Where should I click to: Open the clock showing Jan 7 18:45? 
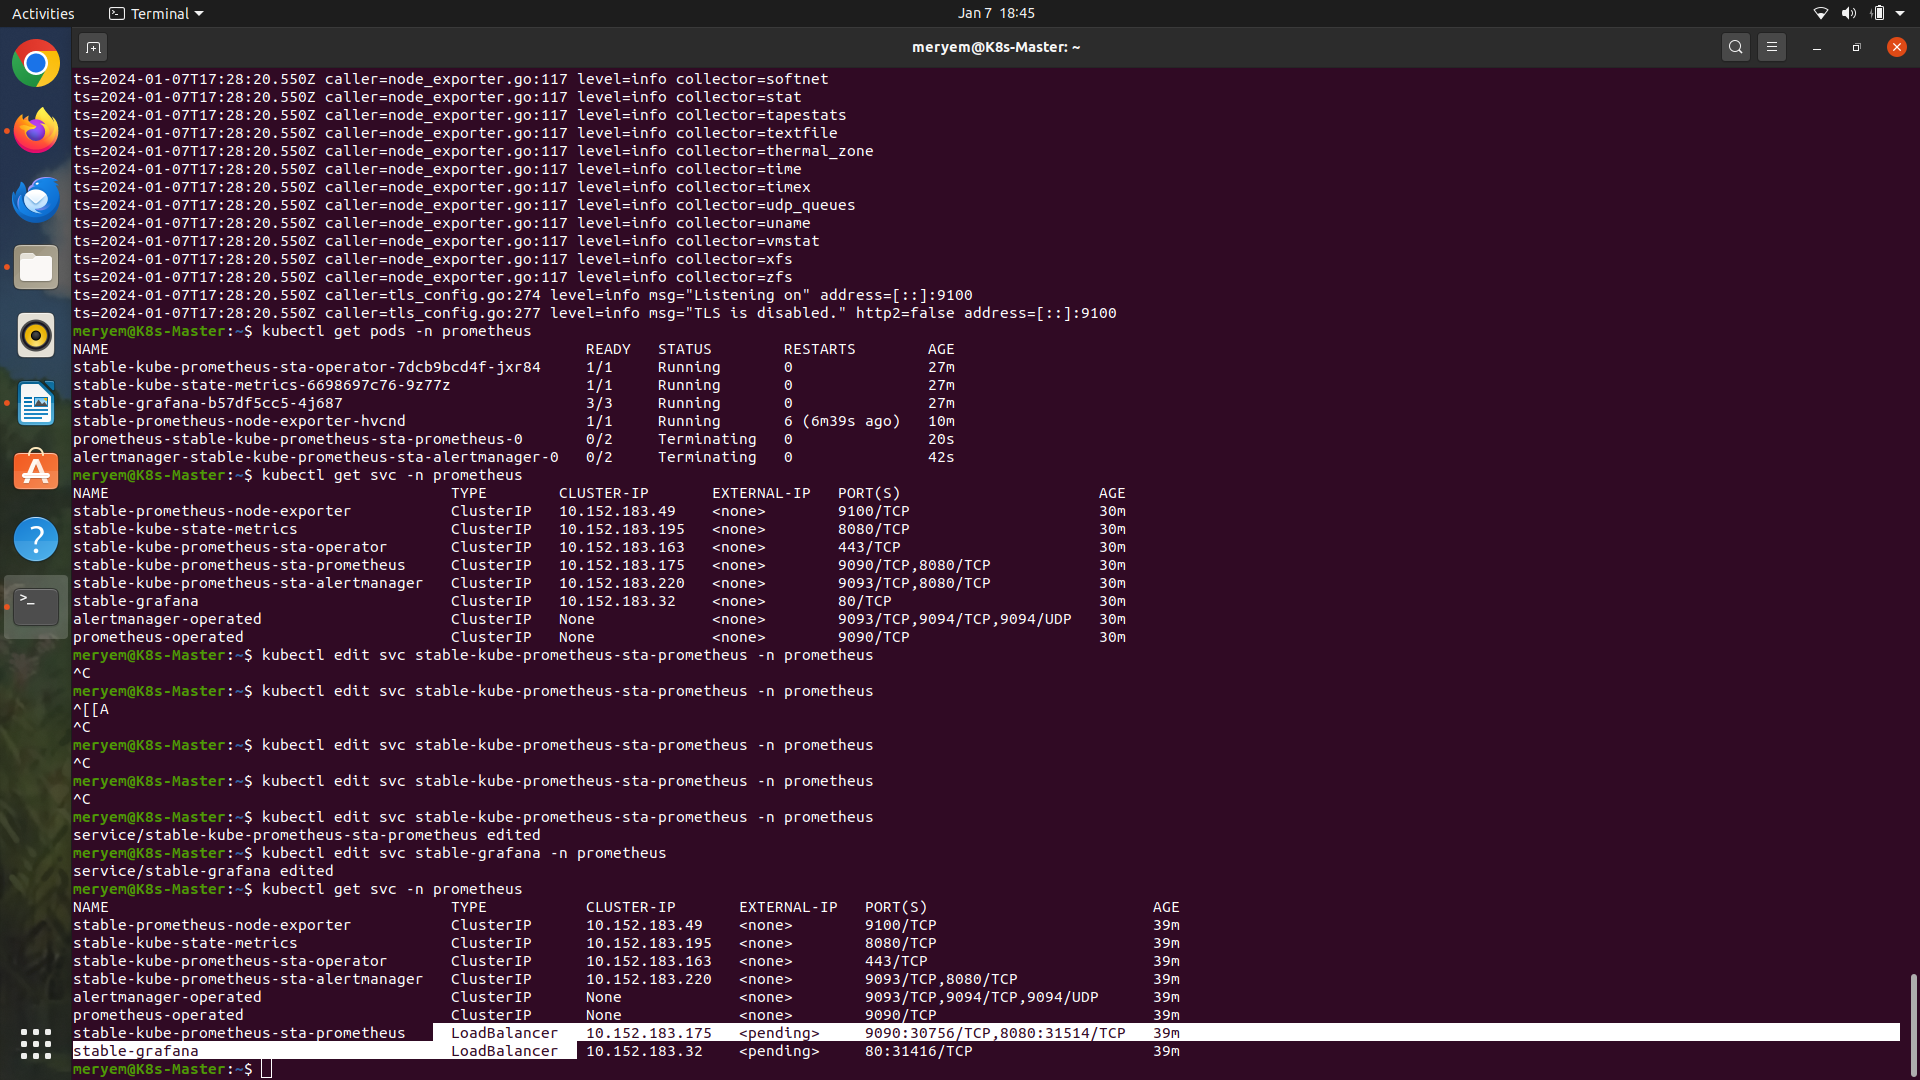(995, 13)
